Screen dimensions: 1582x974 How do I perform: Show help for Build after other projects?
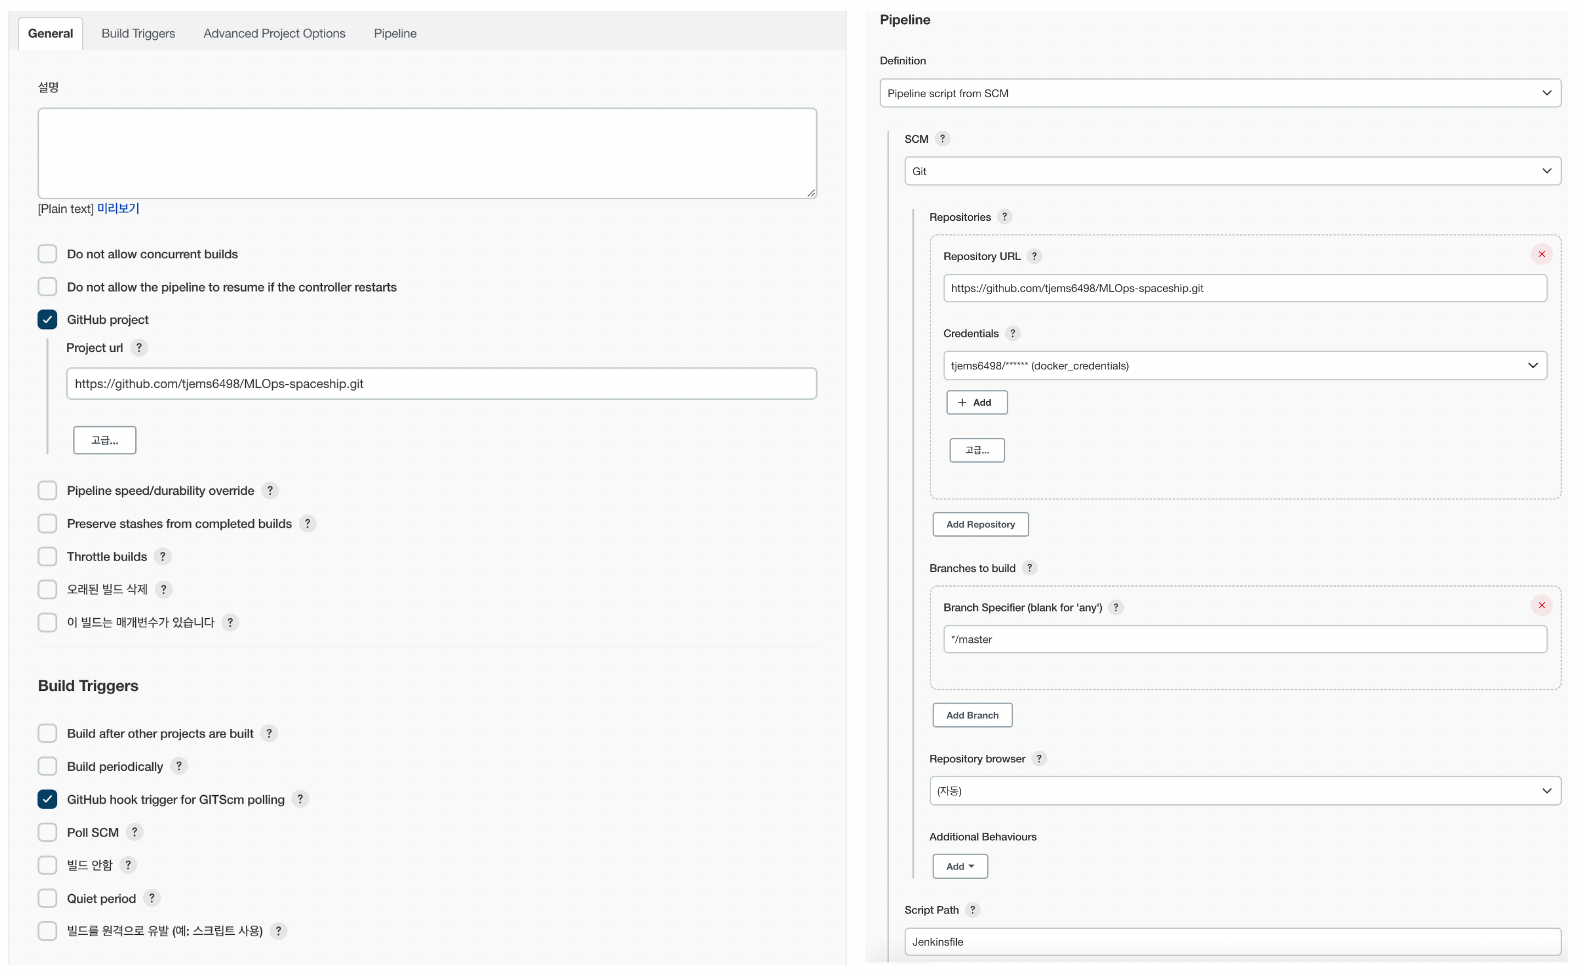click(x=269, y=734)
